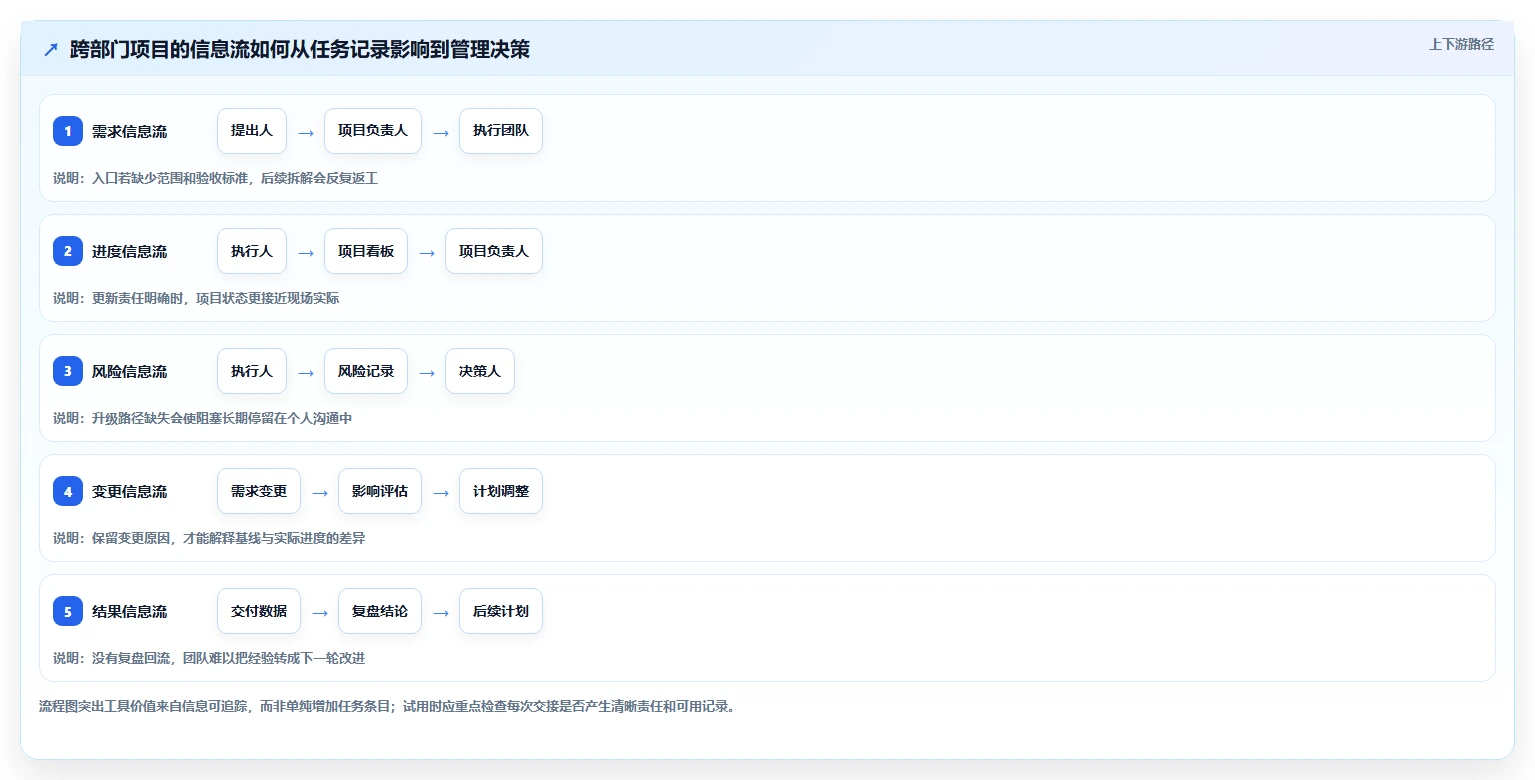Click the arrow between 需求变更 and 影响评估
The width and height of the screenshot is (1535, 780).
[x=320, y=492]
